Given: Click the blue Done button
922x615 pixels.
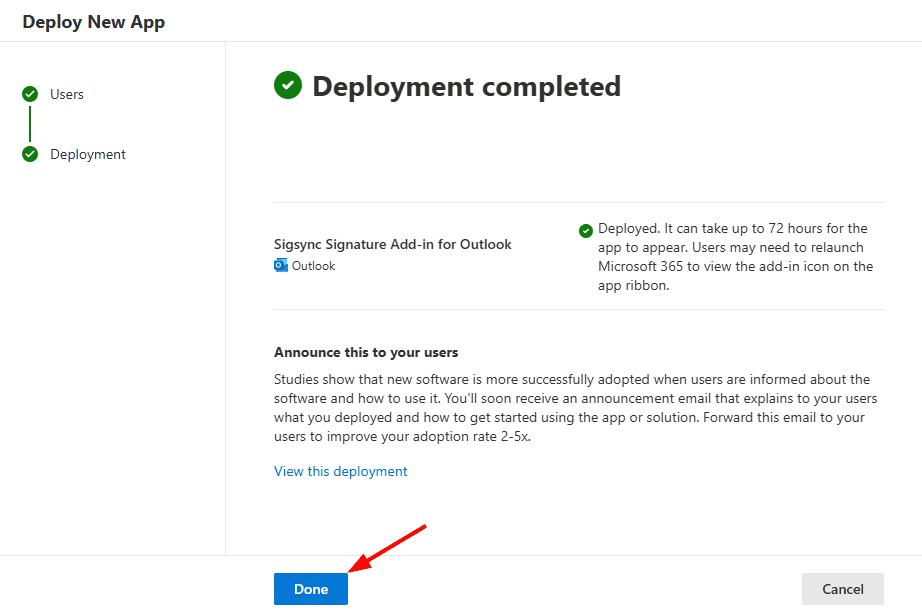Looking at the screenshot, I should (x=310, y=589).
